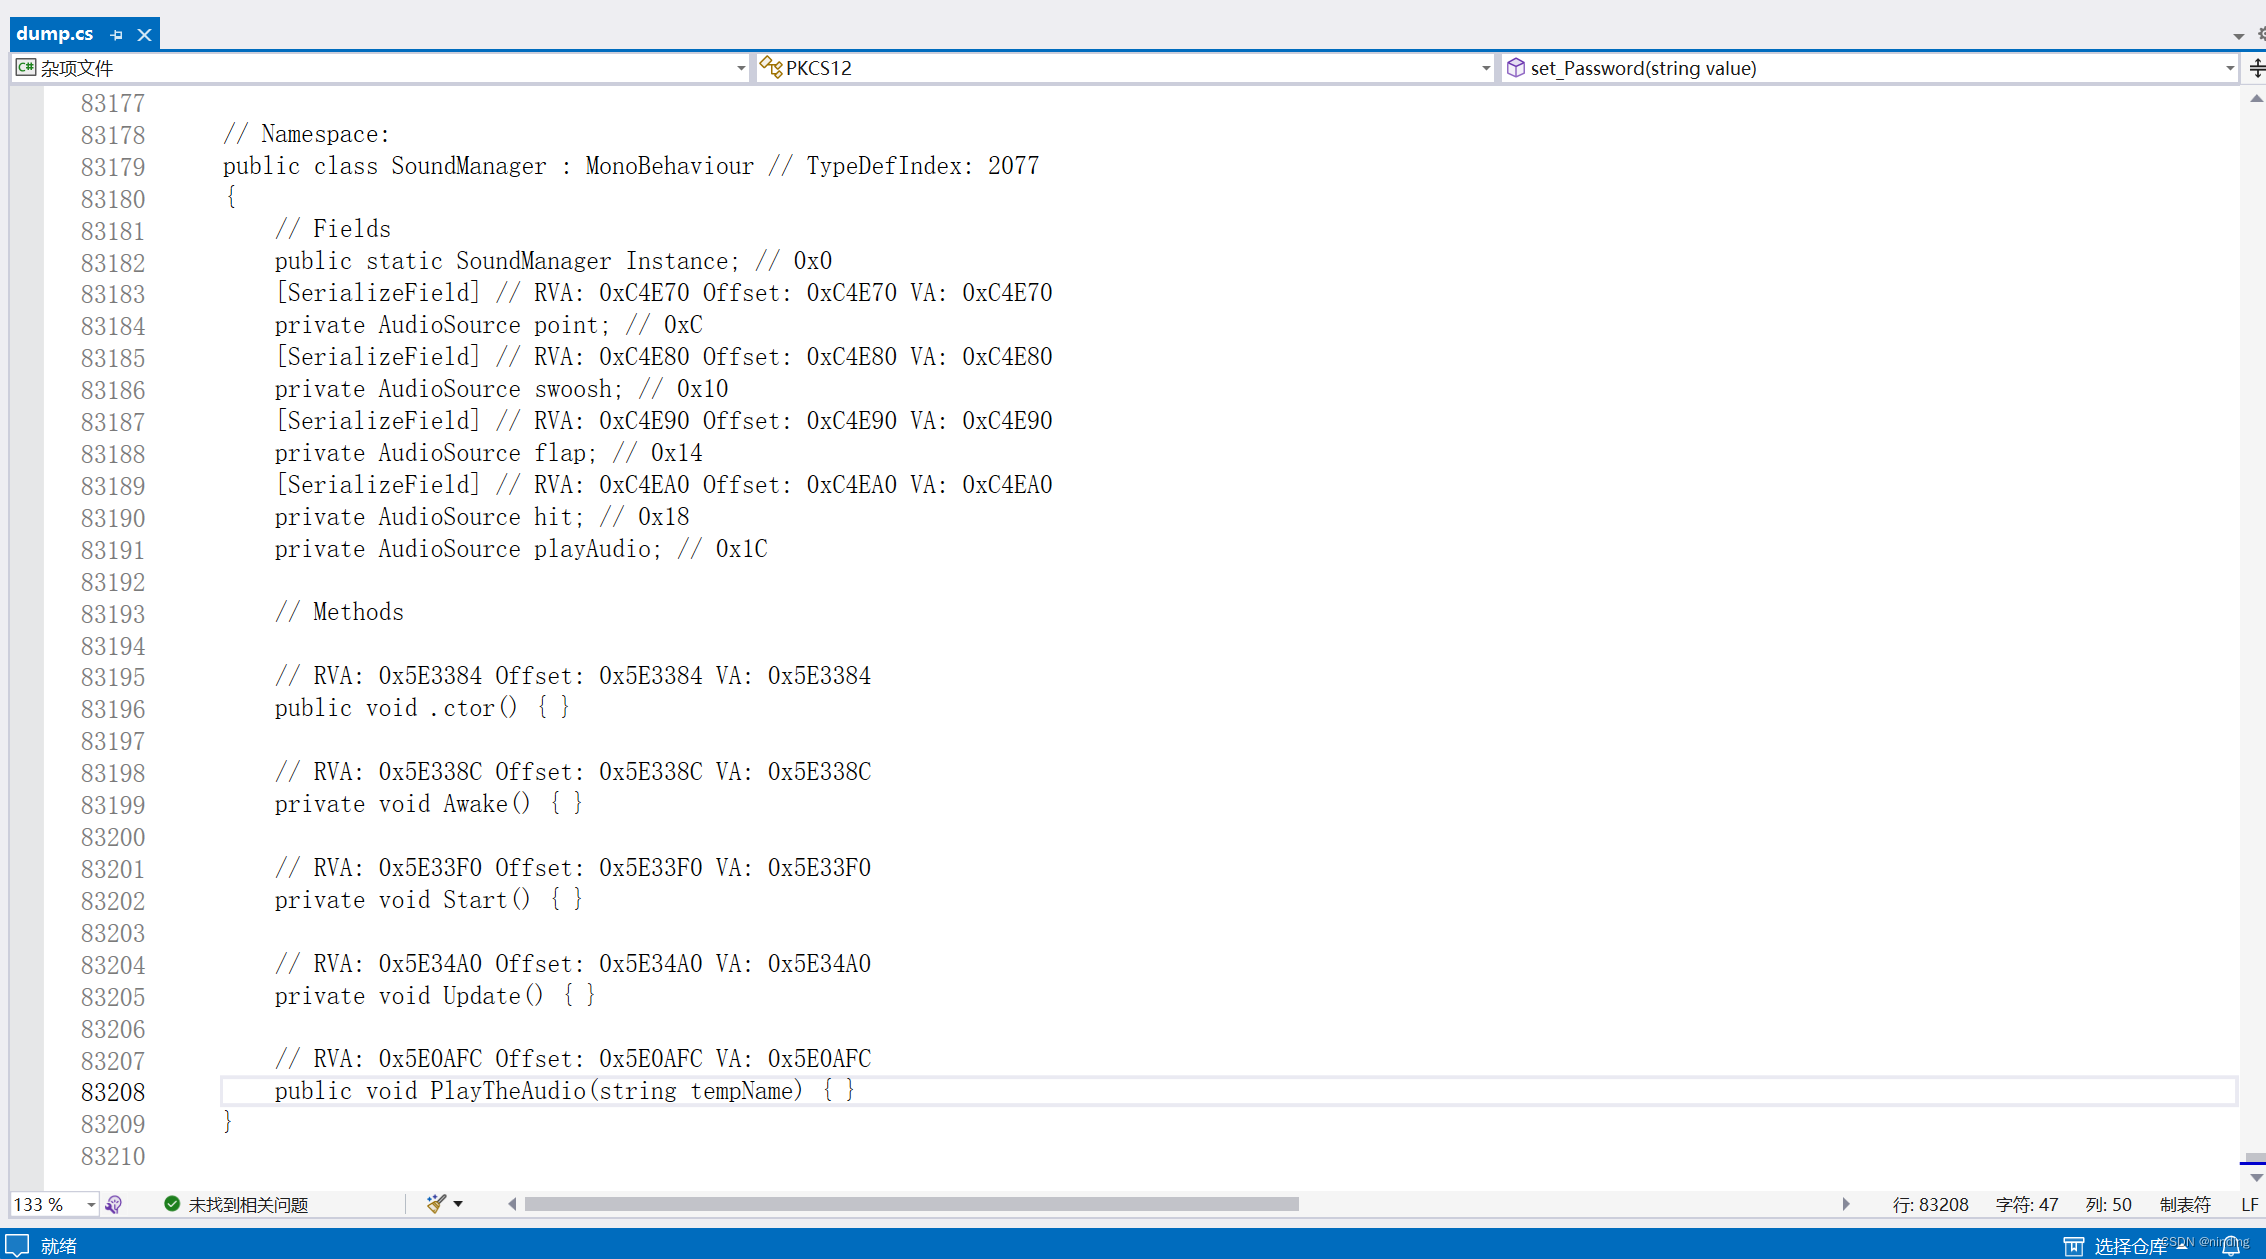Close the dump.cs tab
Viewport: 2266px width, 1259px height.
coord(145,35)
